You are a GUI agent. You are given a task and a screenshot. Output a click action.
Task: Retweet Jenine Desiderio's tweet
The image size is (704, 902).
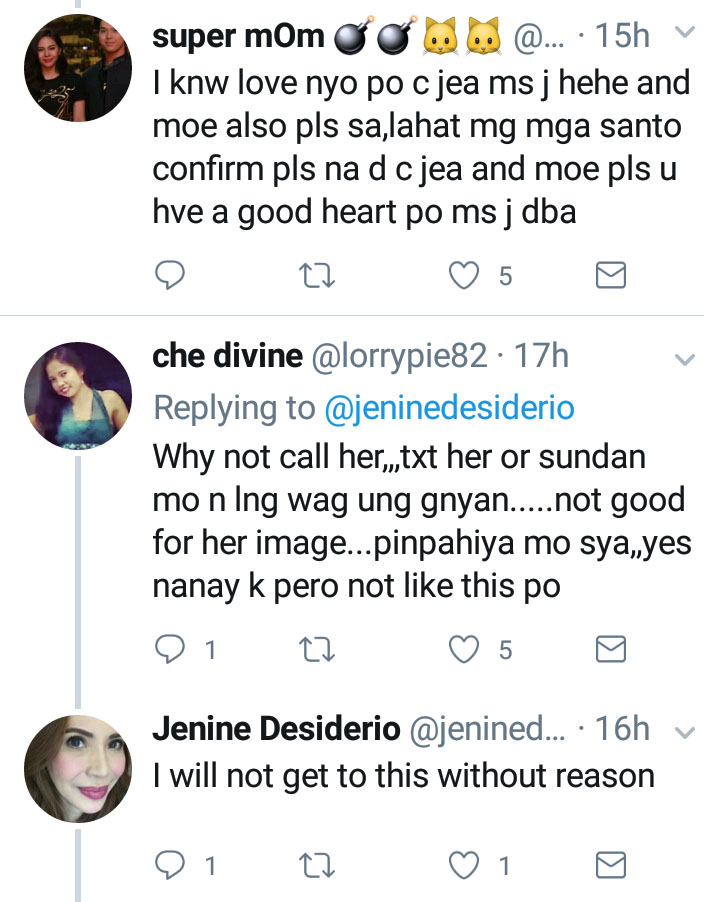[319, 864]
